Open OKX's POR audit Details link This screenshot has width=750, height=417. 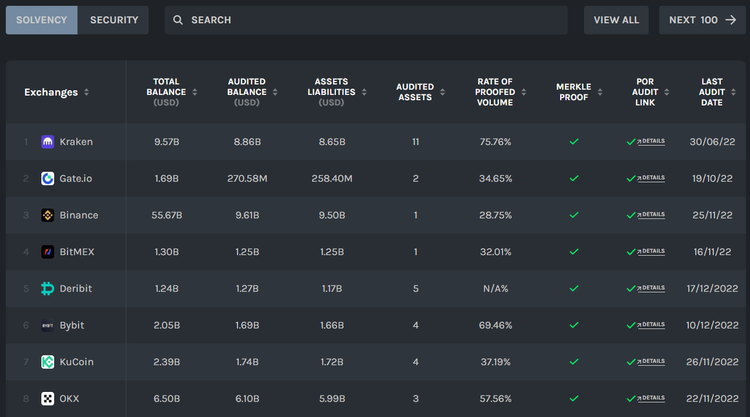pyautogui.click(x=651, y=398)
